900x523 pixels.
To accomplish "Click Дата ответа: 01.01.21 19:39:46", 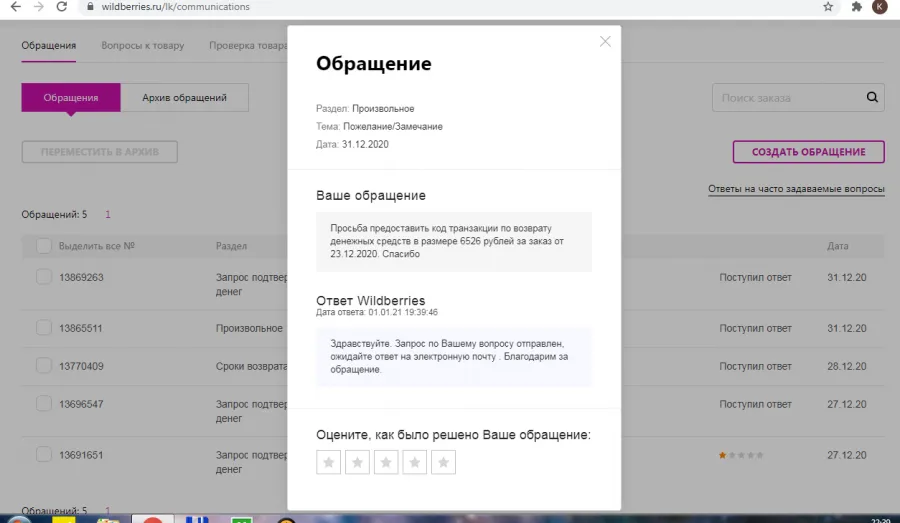I will pyautogui.click(x=377, y=312).
